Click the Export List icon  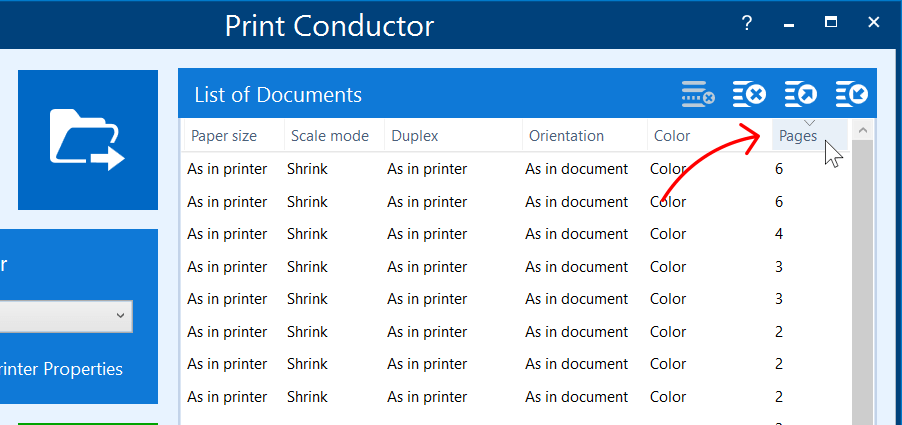coord(801,95)
